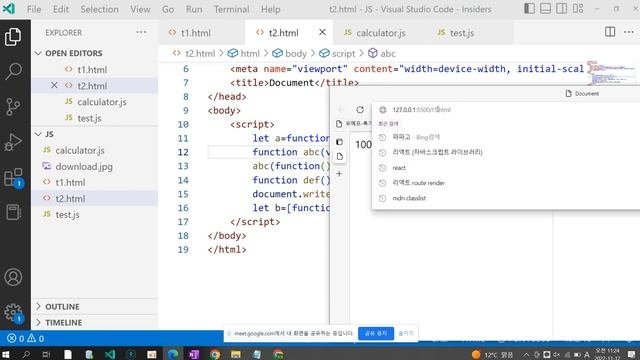Toggle the Secondary Side Bar layout button
The image size is (640, 360).
coord(562,9)
